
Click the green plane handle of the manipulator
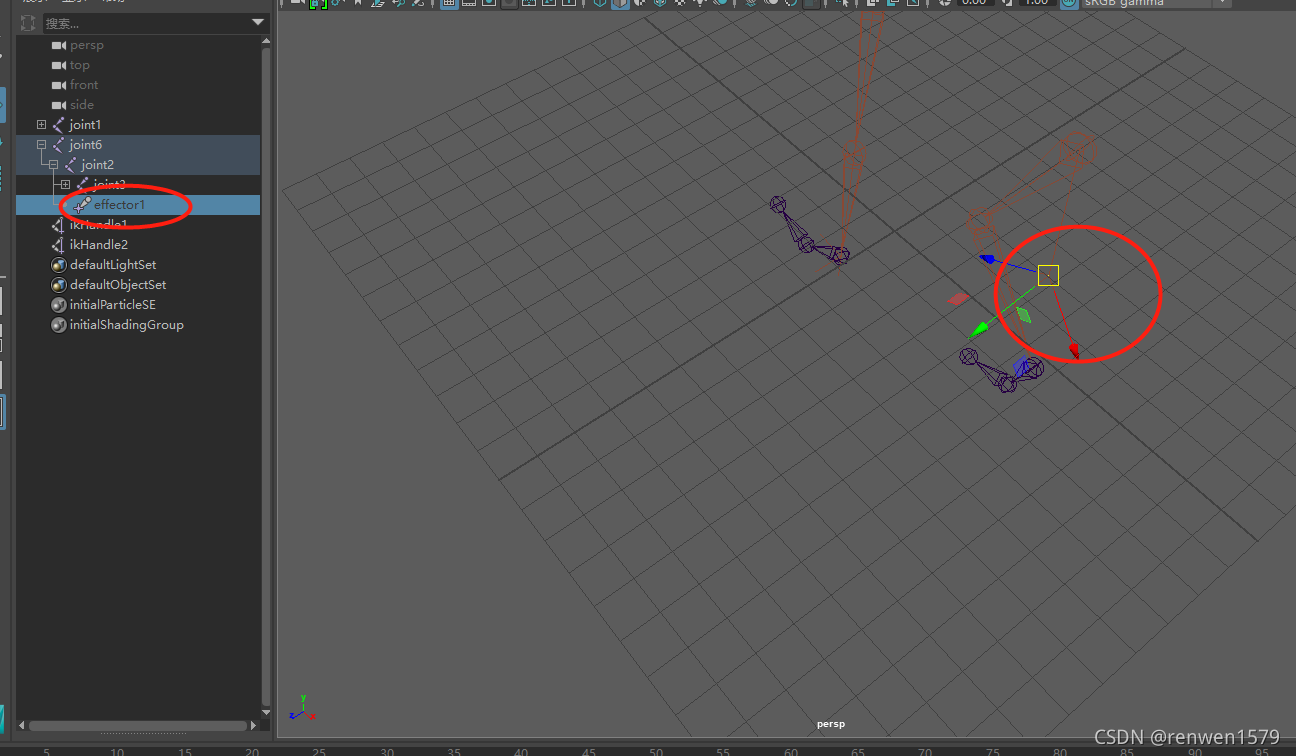1024,315
